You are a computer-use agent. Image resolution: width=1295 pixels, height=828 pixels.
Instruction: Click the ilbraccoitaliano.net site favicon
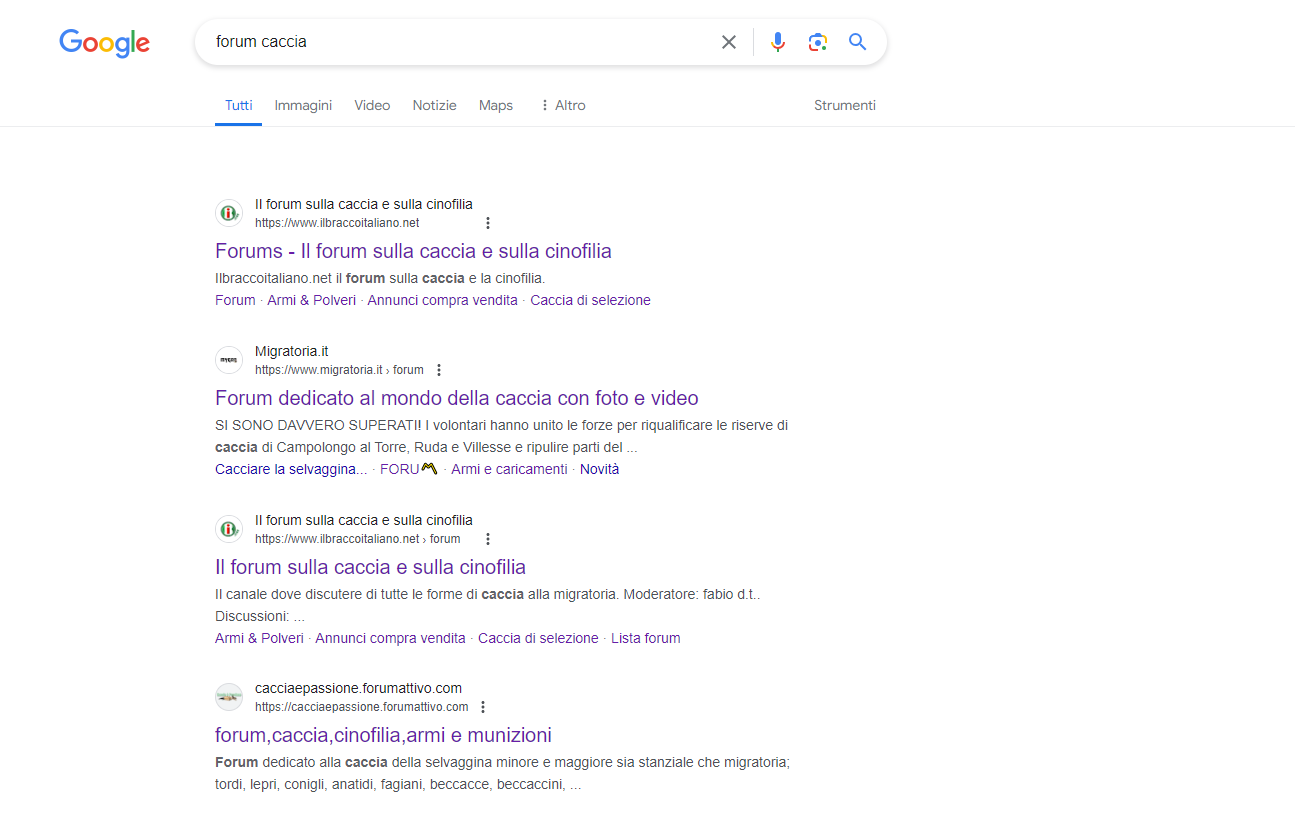[x=228, y=212]
